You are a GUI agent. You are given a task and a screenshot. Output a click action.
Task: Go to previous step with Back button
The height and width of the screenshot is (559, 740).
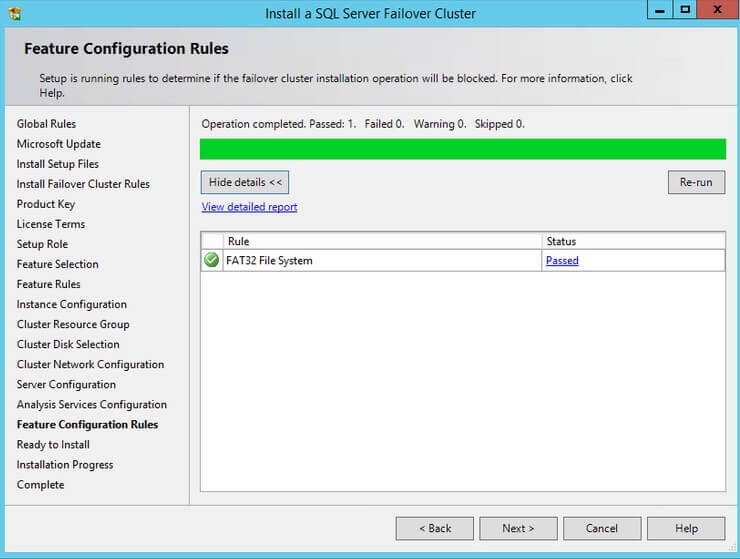click(x=434, y=528)
